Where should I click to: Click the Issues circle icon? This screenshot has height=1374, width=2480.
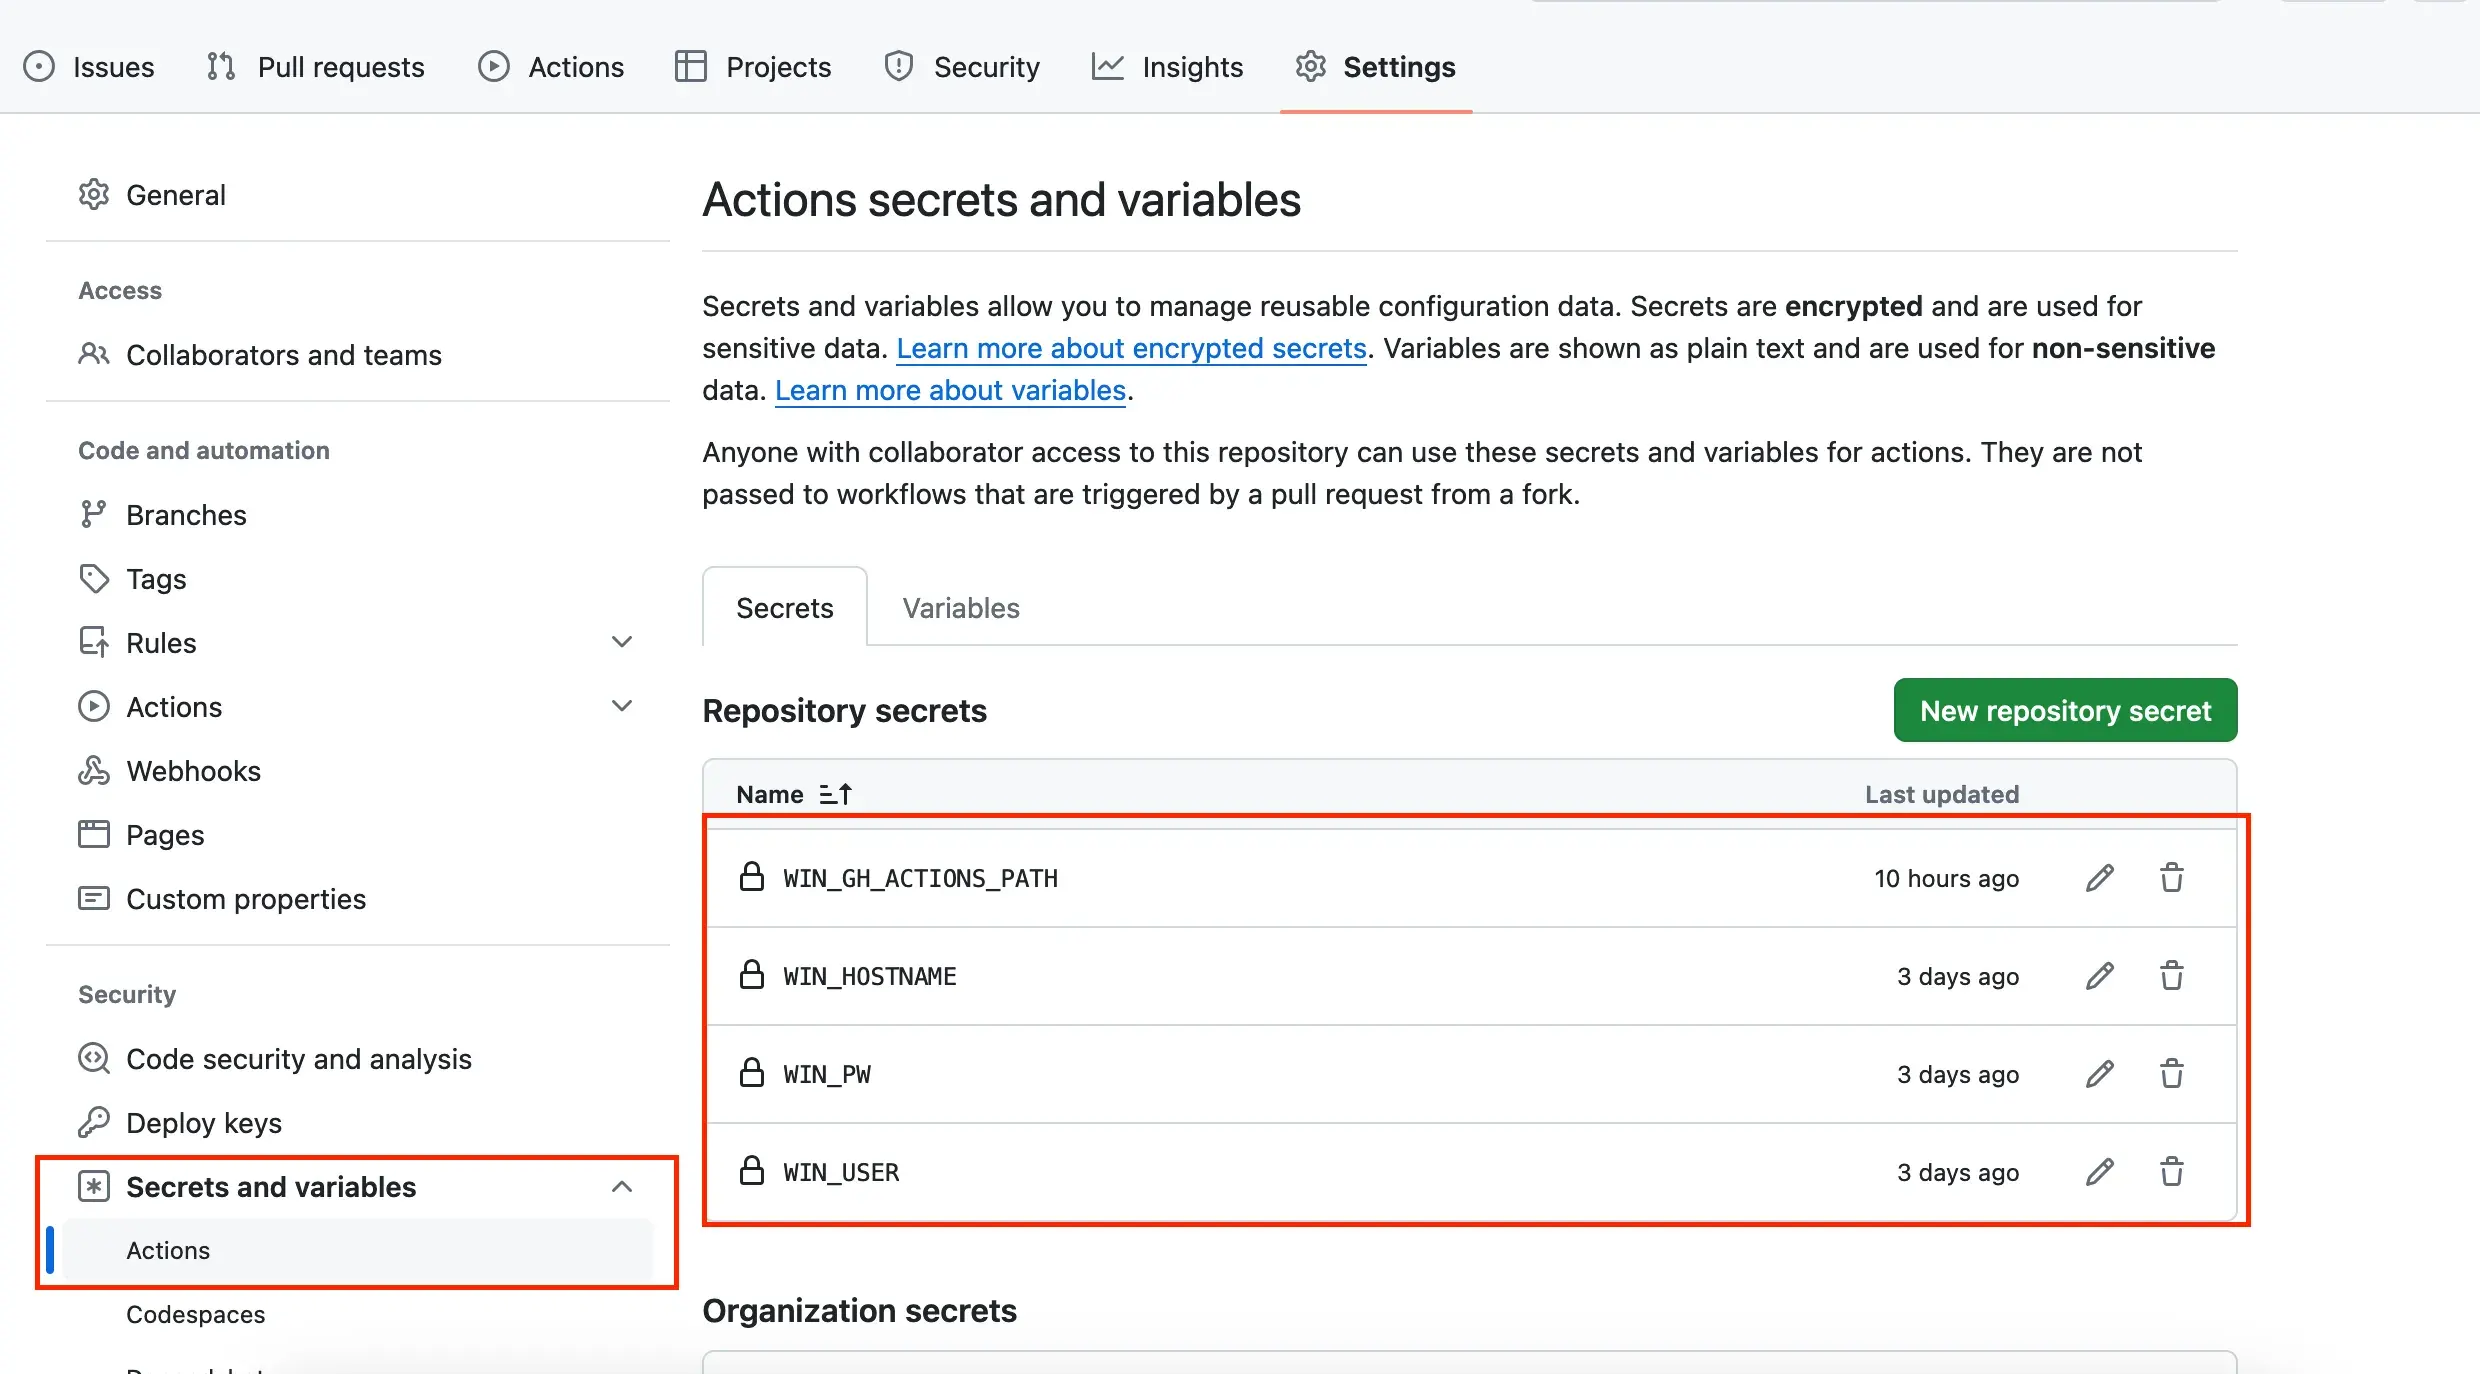pyautogui.click(x=39, y=67)
